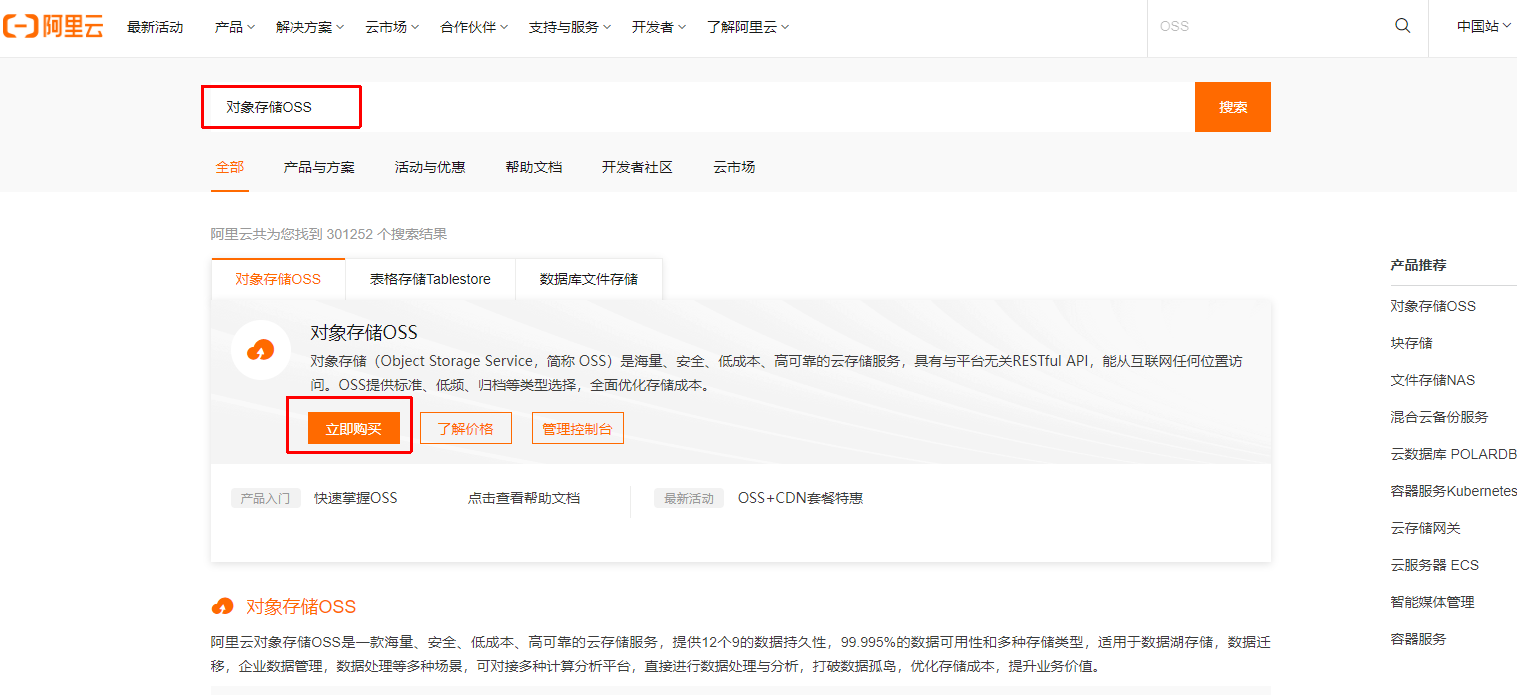The width and height of the screenshot is (1517, 695).
Task: Switch to the 表格存储Tablestore product tab
Action: (430, 279)
